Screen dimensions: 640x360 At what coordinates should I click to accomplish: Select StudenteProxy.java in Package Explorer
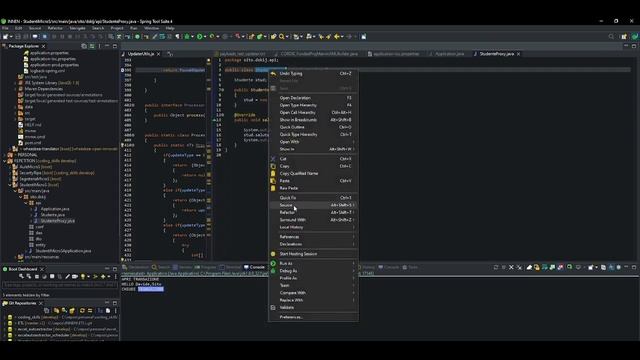coord(57,221)
